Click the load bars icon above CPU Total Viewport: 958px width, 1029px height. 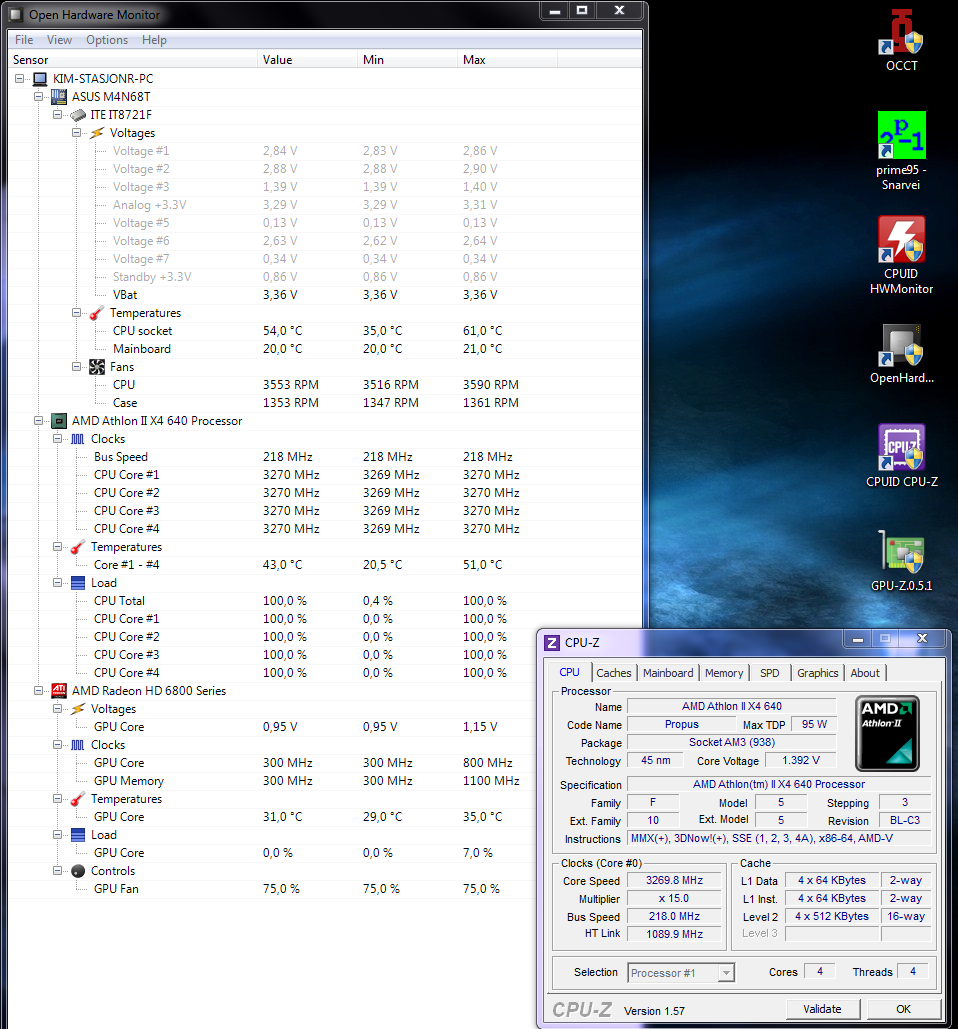pyautogui.click(x=78, y=583)
